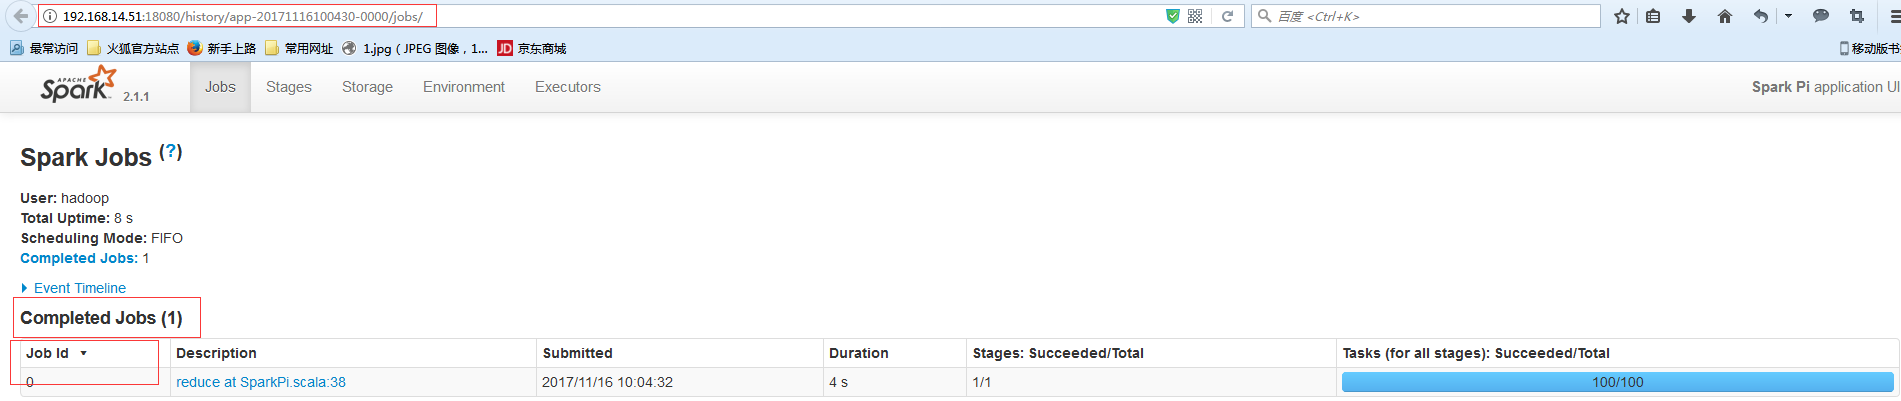Show the bookmarks list icon
The image size is (1901, 401).
click(1653, 16)
